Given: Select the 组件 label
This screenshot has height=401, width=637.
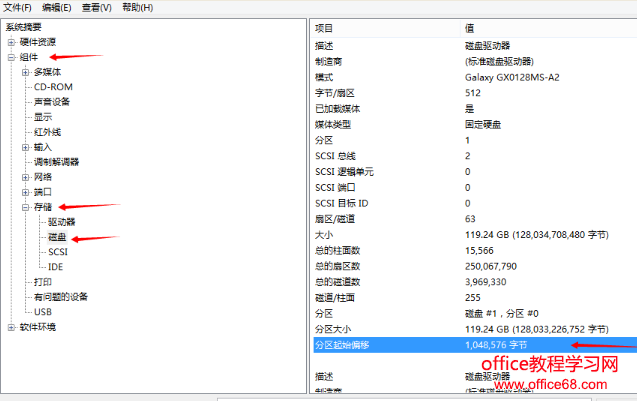Looking at the screenshot, I should [x=28, y=57].
